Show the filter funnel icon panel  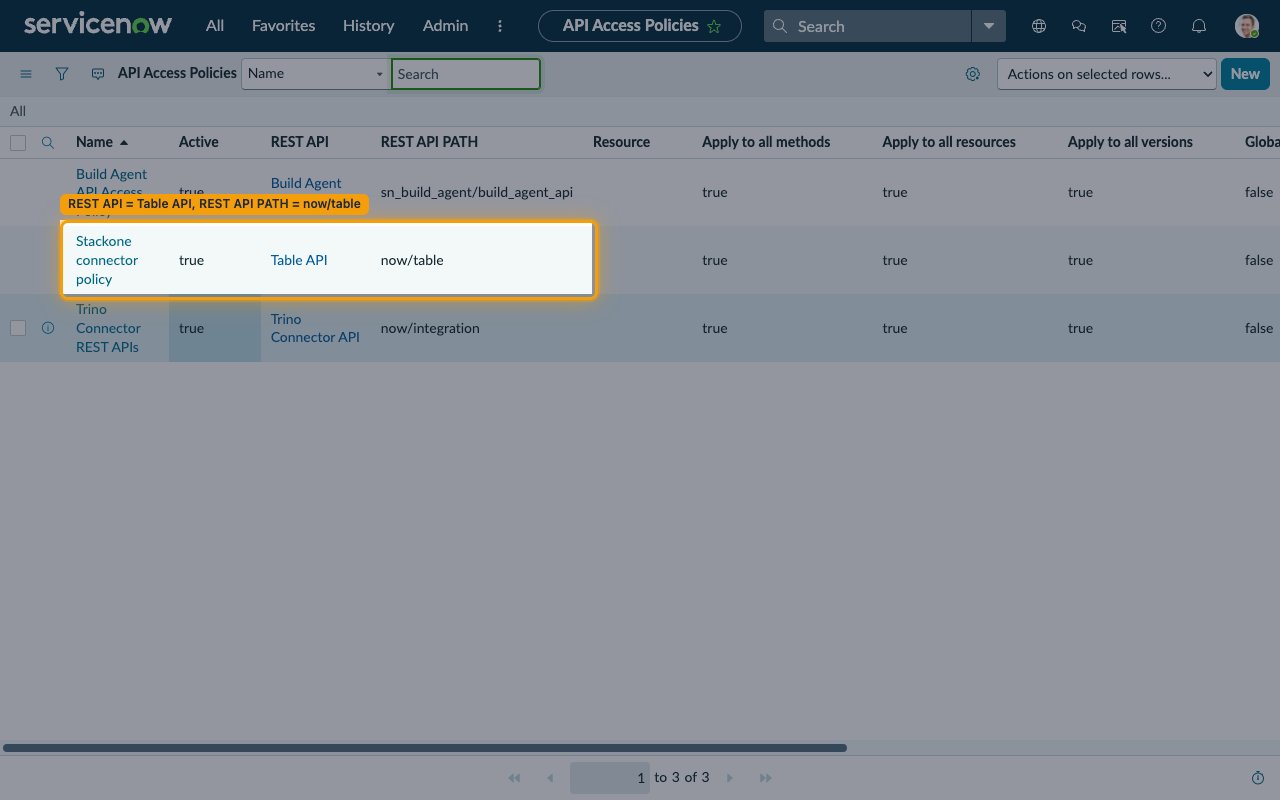[x=62, y=74]
